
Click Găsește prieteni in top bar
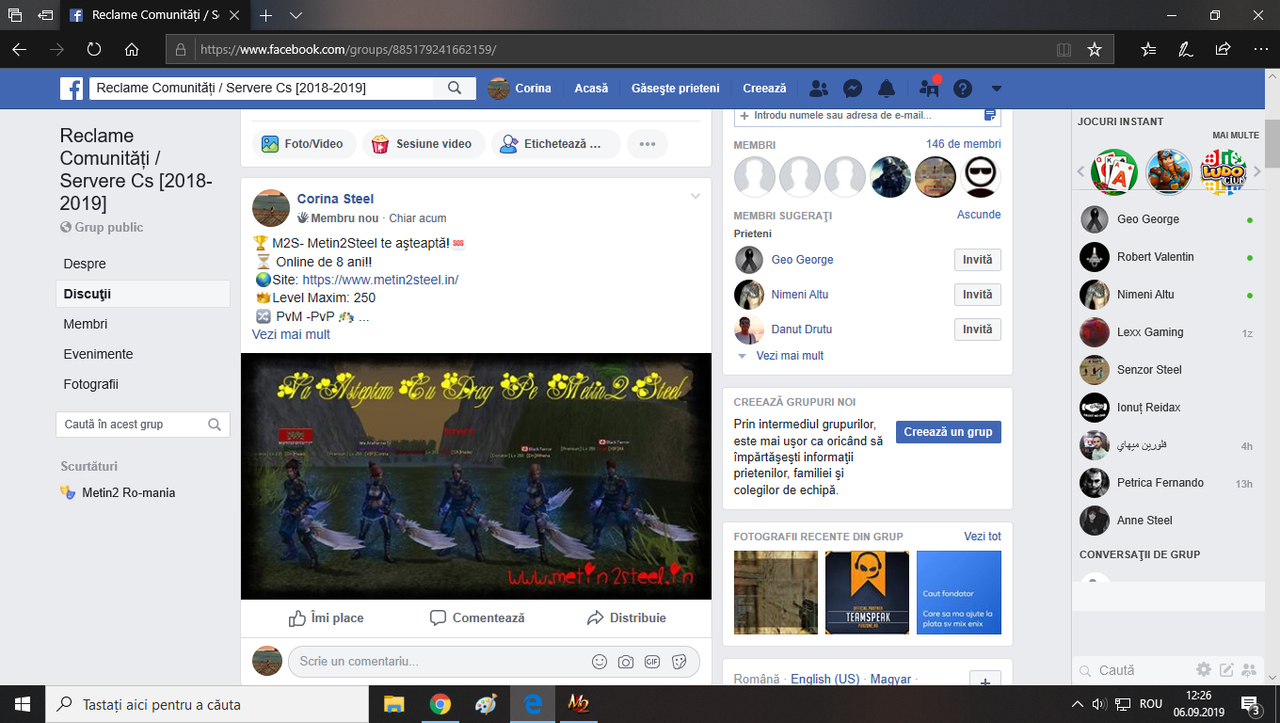point(675,88)
